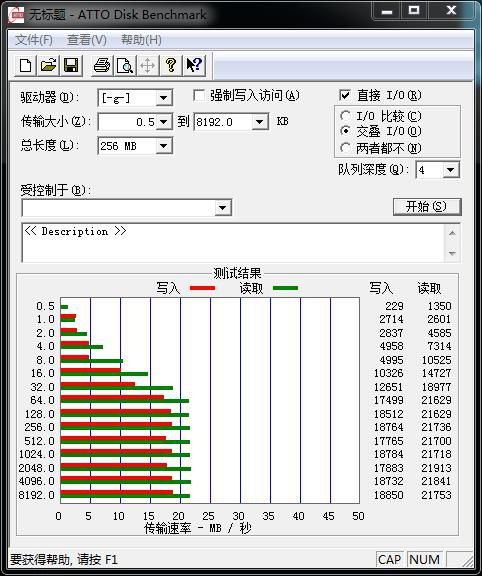Click inside the Description text box
The width and height of the screenshot is (482, 576).
pyautogui.click(x=233, y=242)
